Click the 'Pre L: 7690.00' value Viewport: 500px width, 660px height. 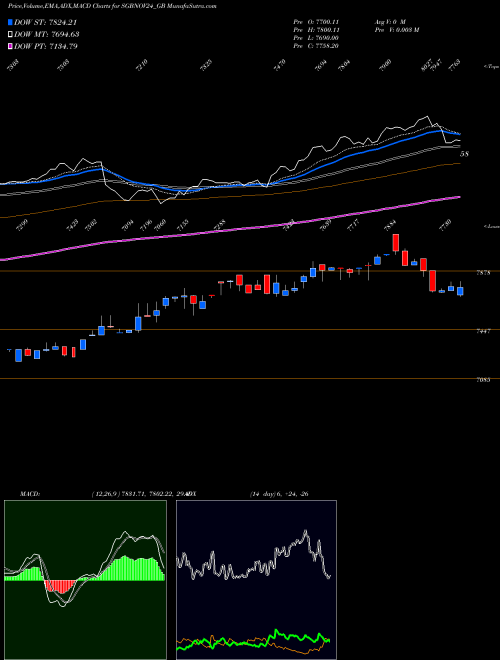pos(316,38)
